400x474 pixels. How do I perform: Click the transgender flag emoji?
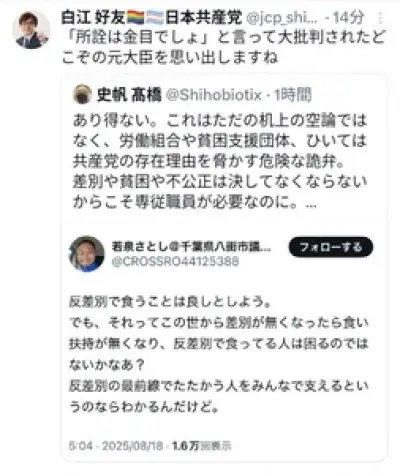(x=156, y=18)
